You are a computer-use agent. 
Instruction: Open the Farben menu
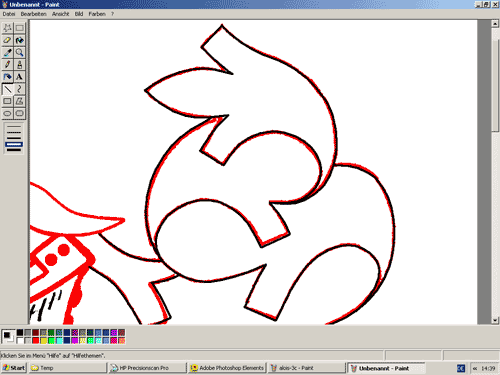(x=97, y=14)
